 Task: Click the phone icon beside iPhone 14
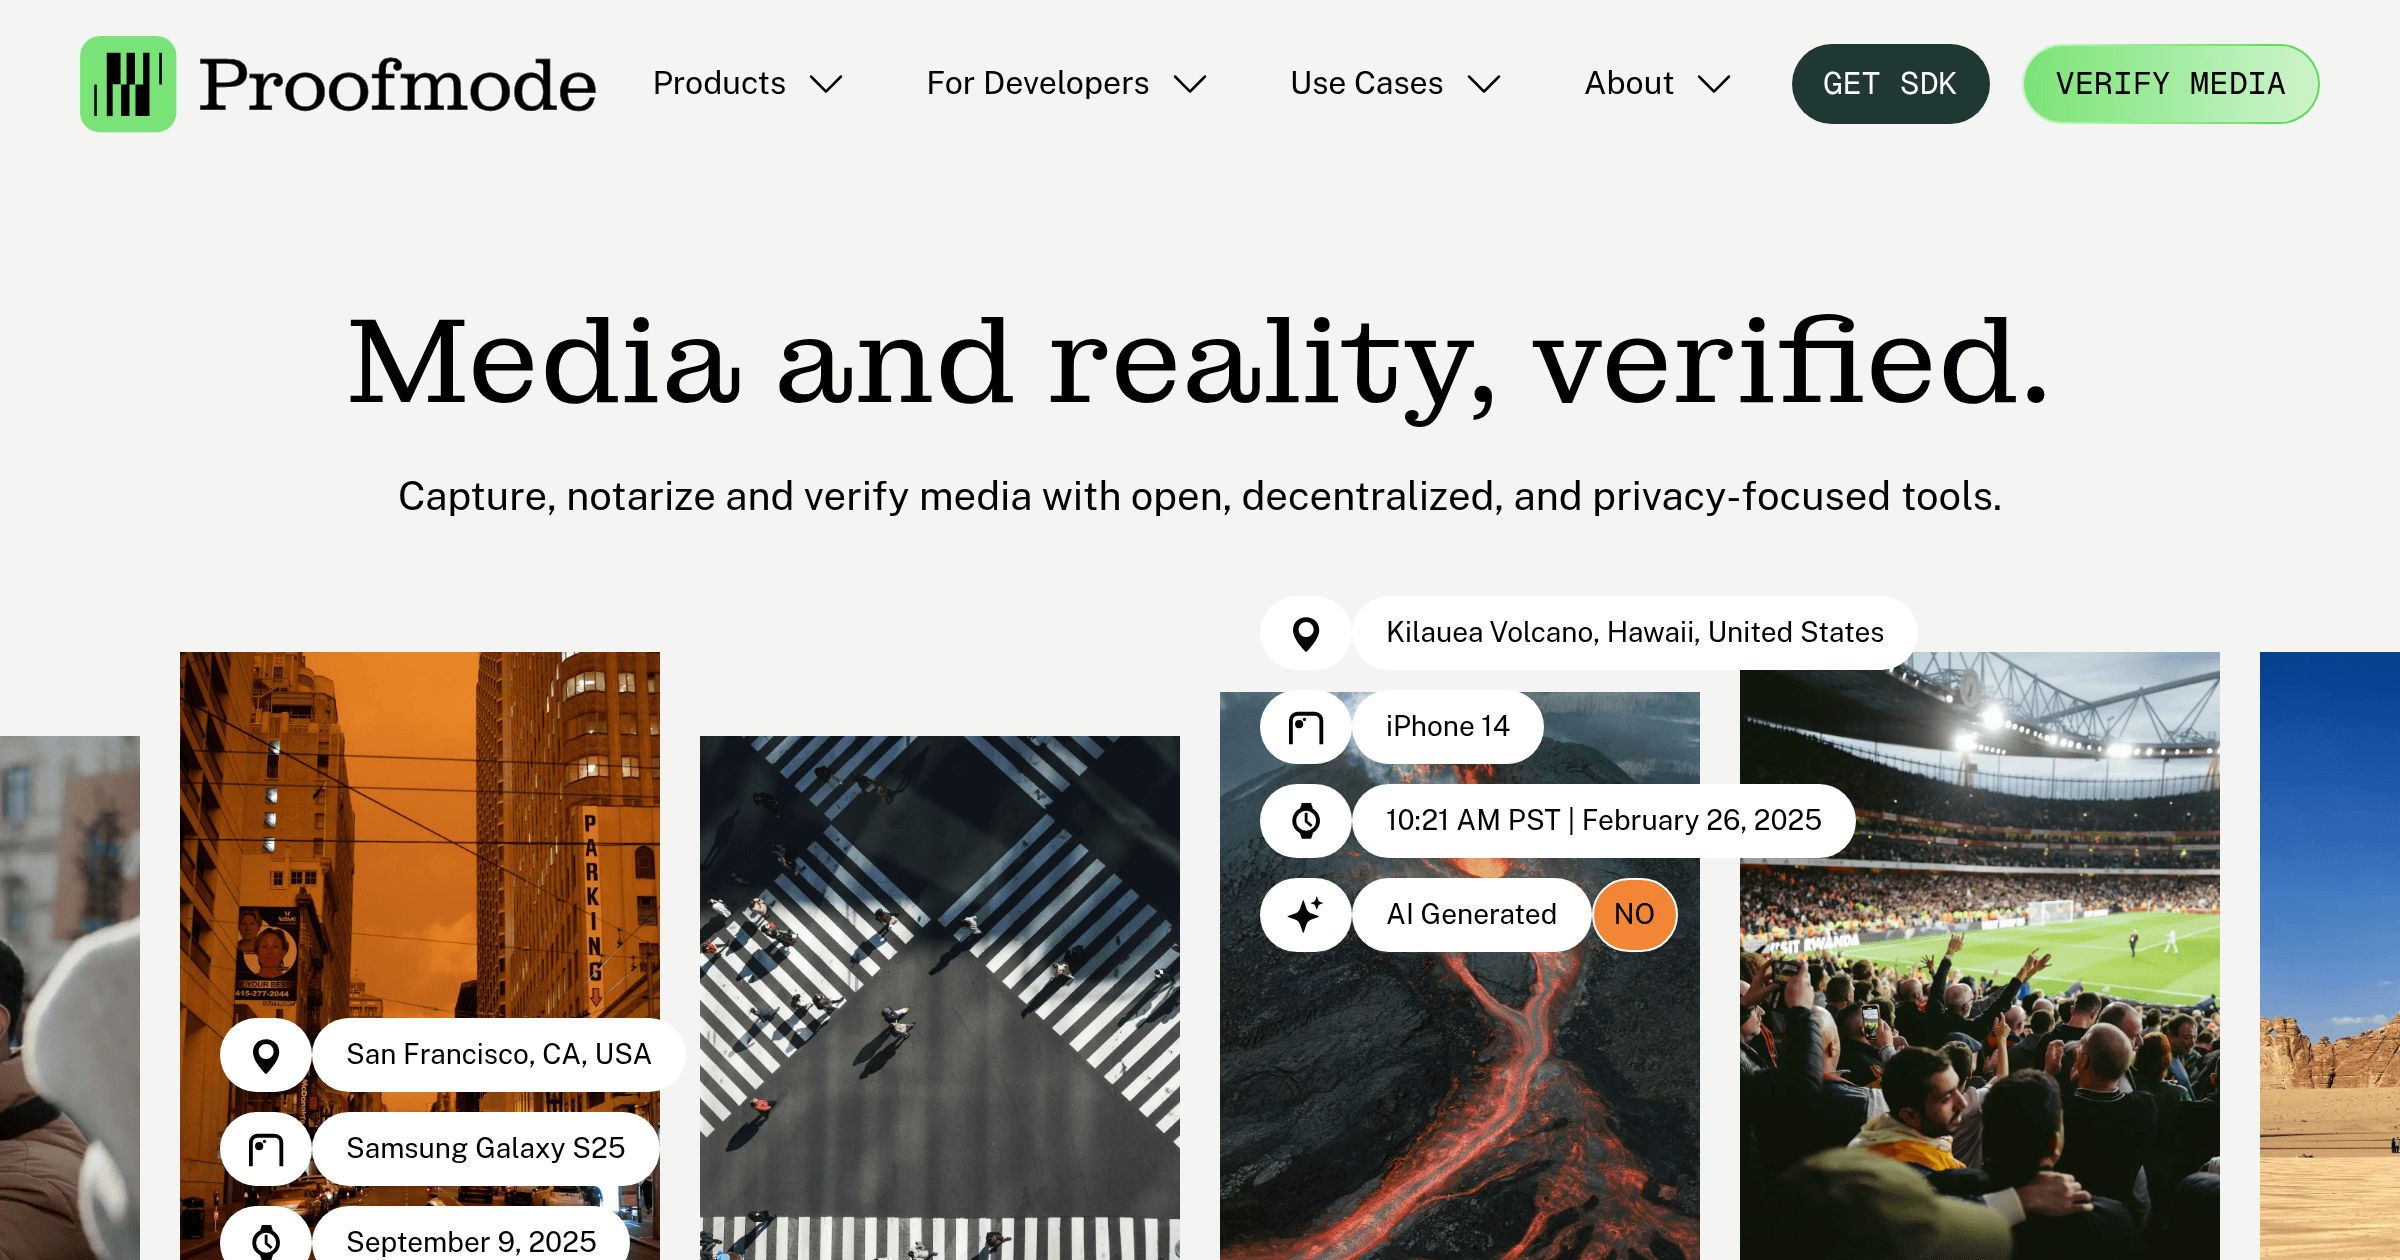pyautogui.click(x=1306, y=727)
